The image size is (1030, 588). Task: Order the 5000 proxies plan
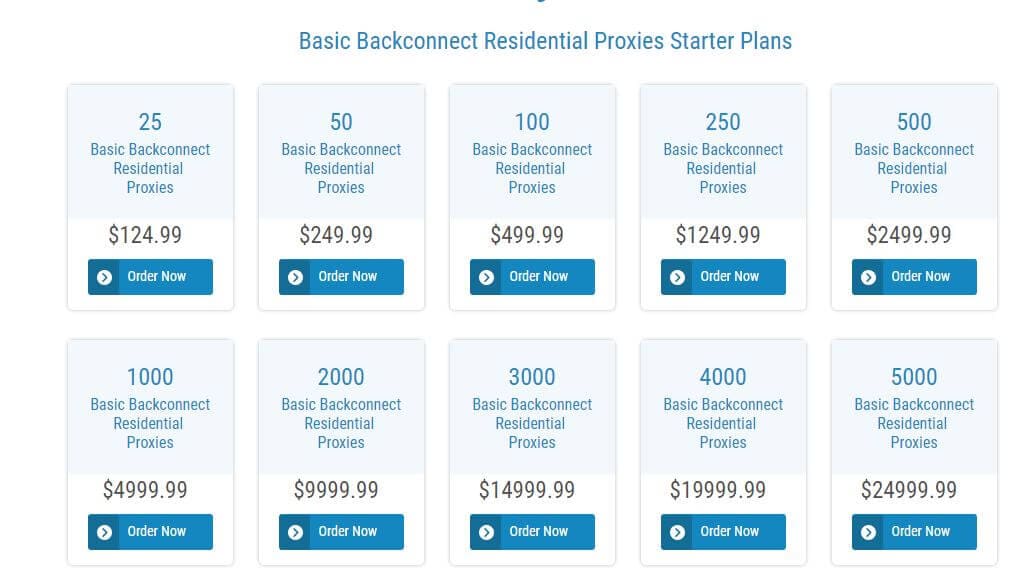tap(914, 531)
